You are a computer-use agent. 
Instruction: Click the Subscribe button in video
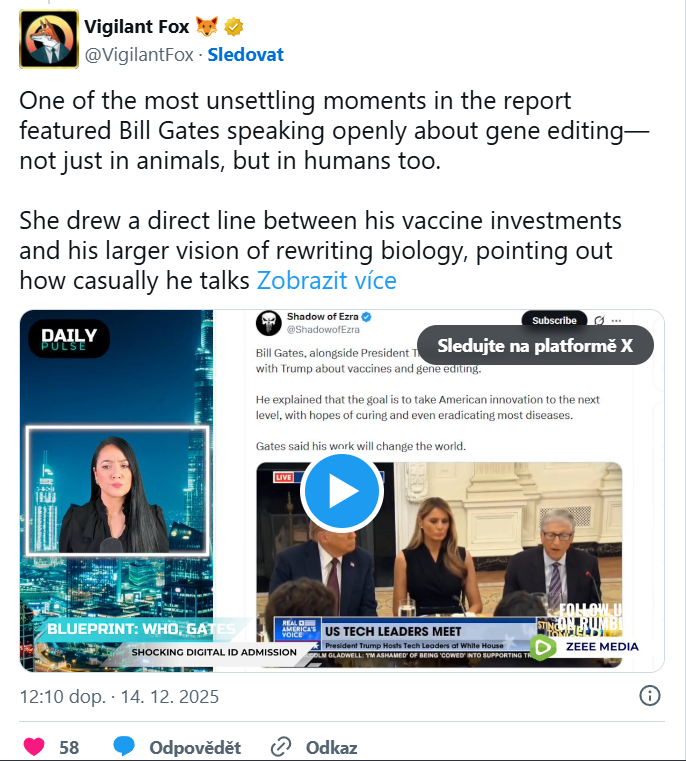553,321
